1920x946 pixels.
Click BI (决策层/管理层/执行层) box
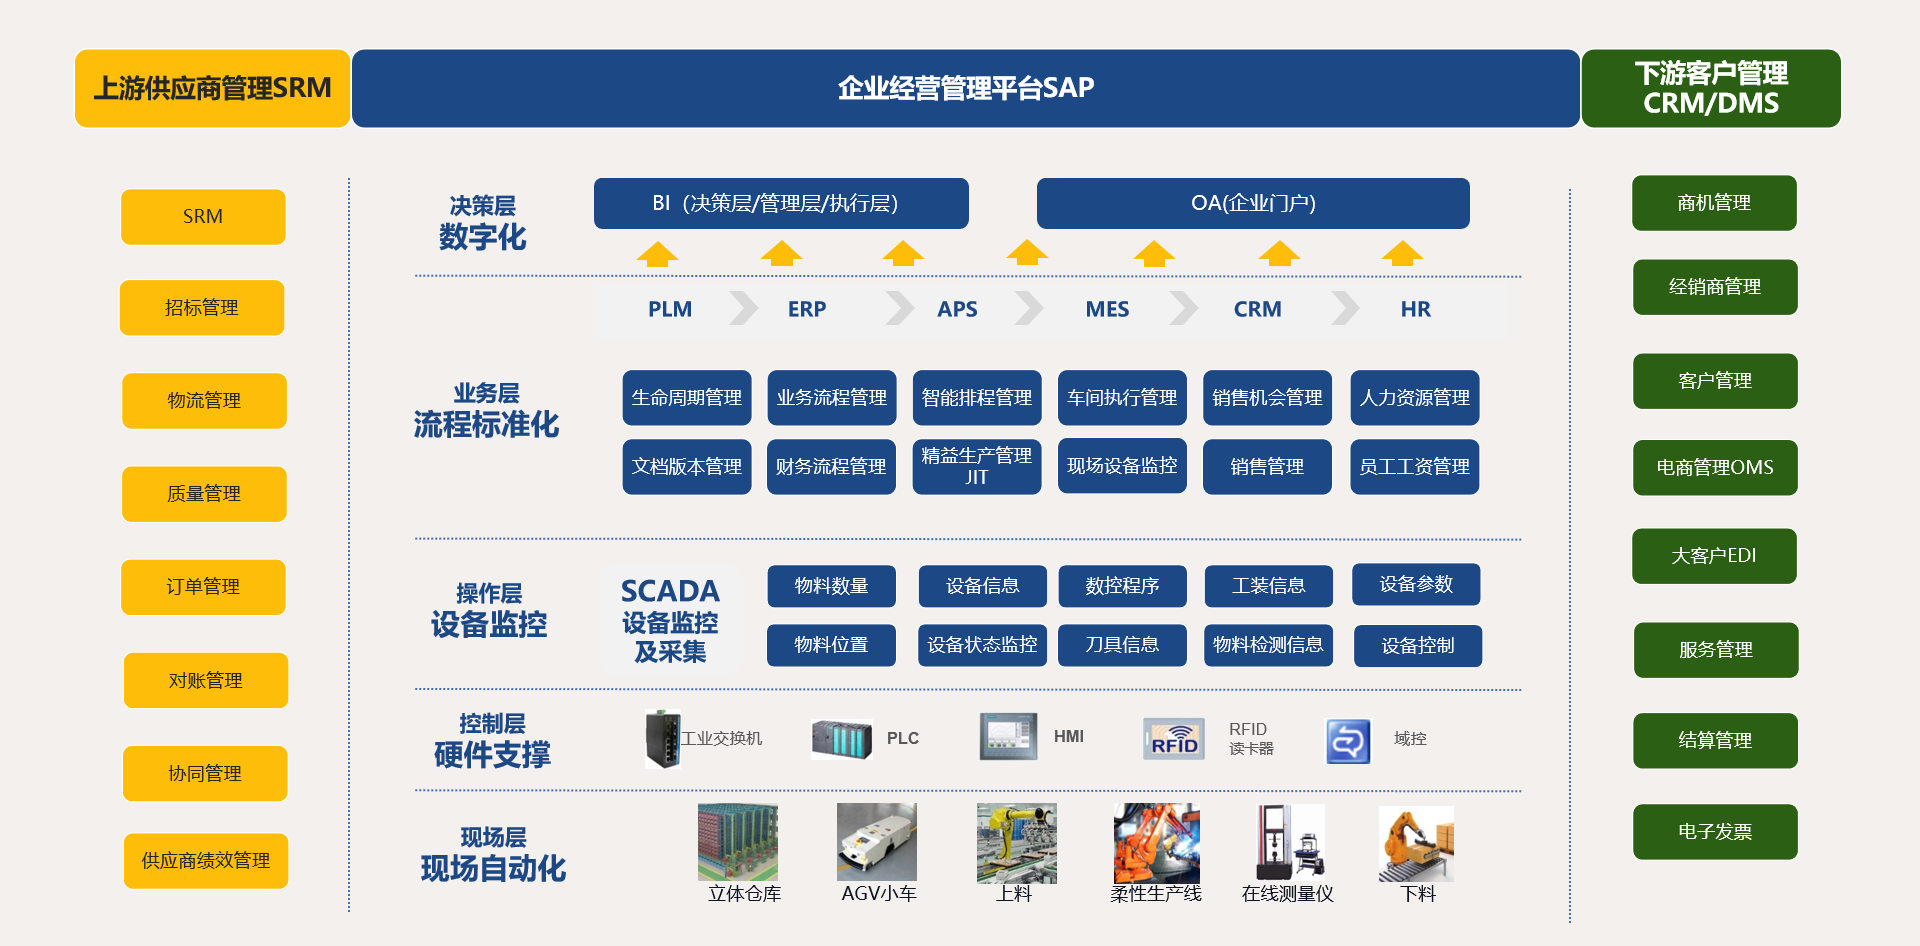point(781,204)
